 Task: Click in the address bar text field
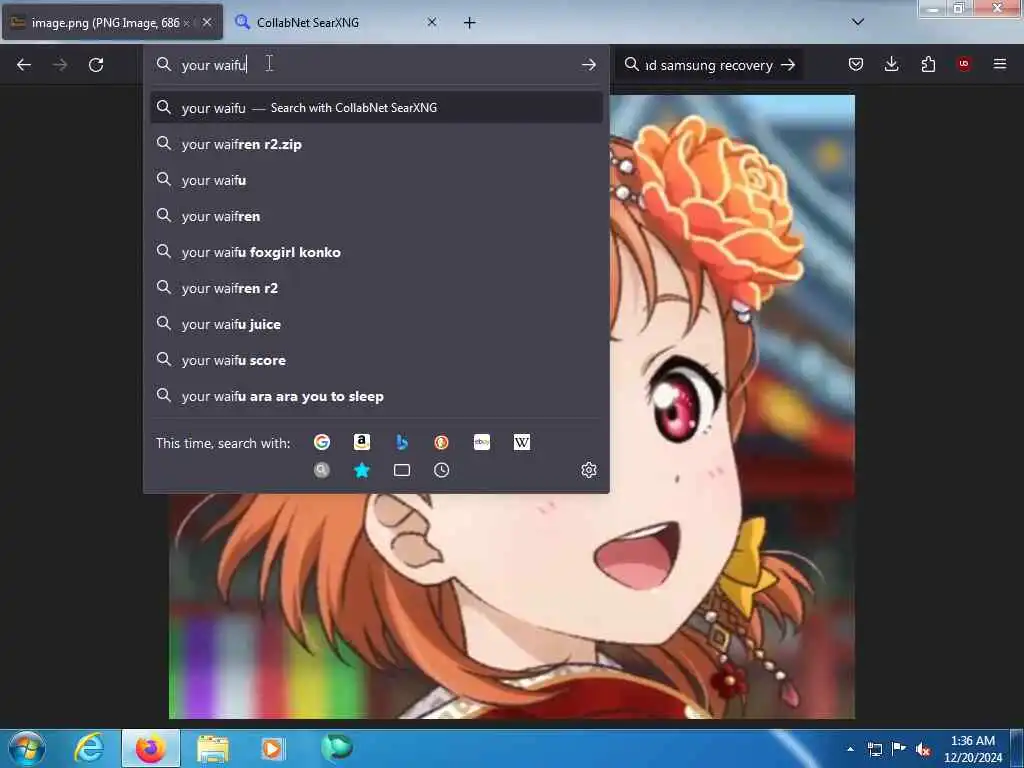tap(376, 65)
